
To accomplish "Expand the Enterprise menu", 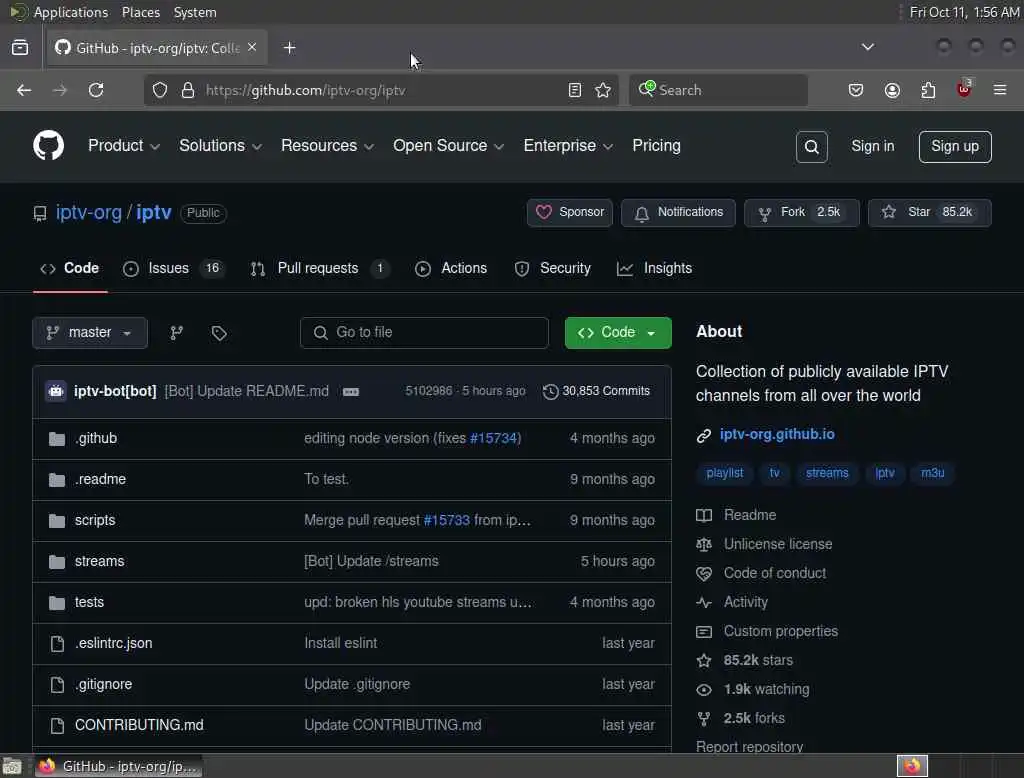I will click(568, 146).
